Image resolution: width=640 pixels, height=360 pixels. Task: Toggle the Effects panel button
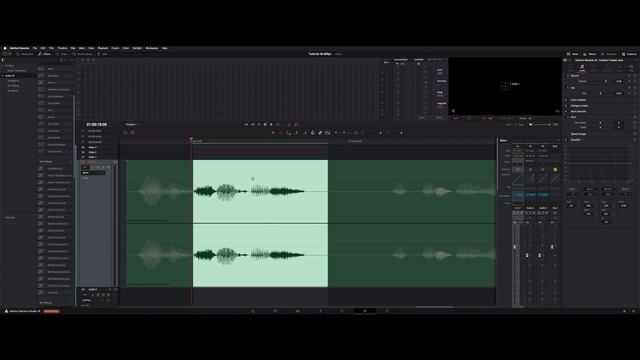(x=44, y=54)
